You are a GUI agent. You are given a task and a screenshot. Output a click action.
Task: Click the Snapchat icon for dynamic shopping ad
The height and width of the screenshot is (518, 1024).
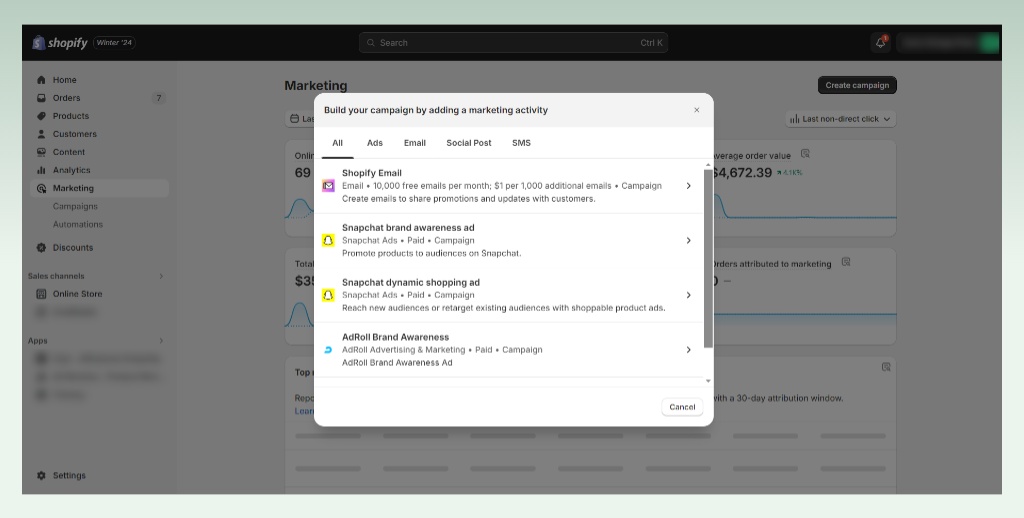pos(328,295)
